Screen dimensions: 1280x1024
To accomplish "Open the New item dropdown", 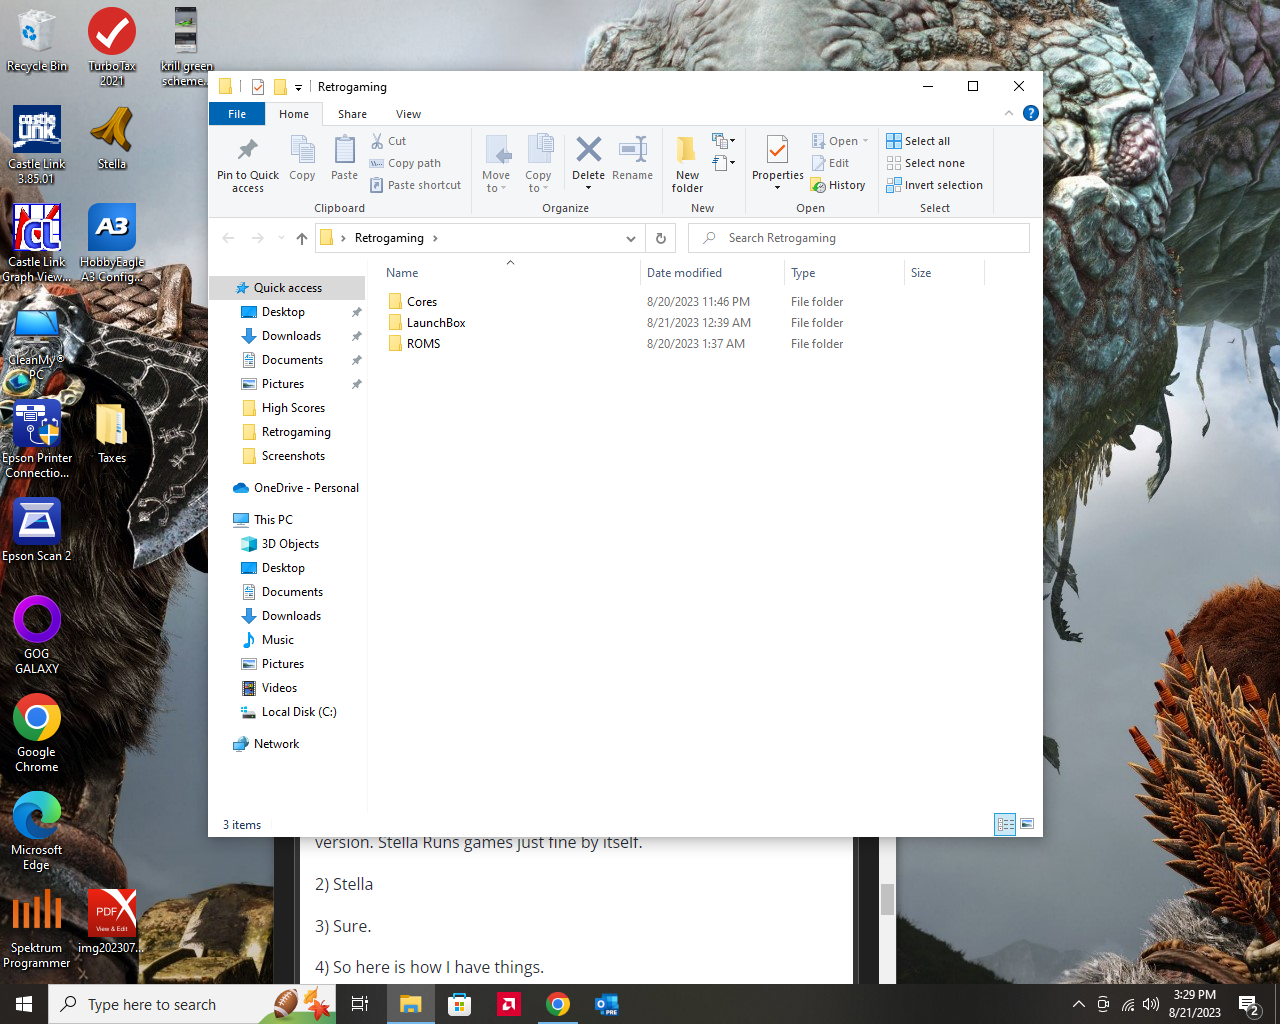I will point(723,141).
